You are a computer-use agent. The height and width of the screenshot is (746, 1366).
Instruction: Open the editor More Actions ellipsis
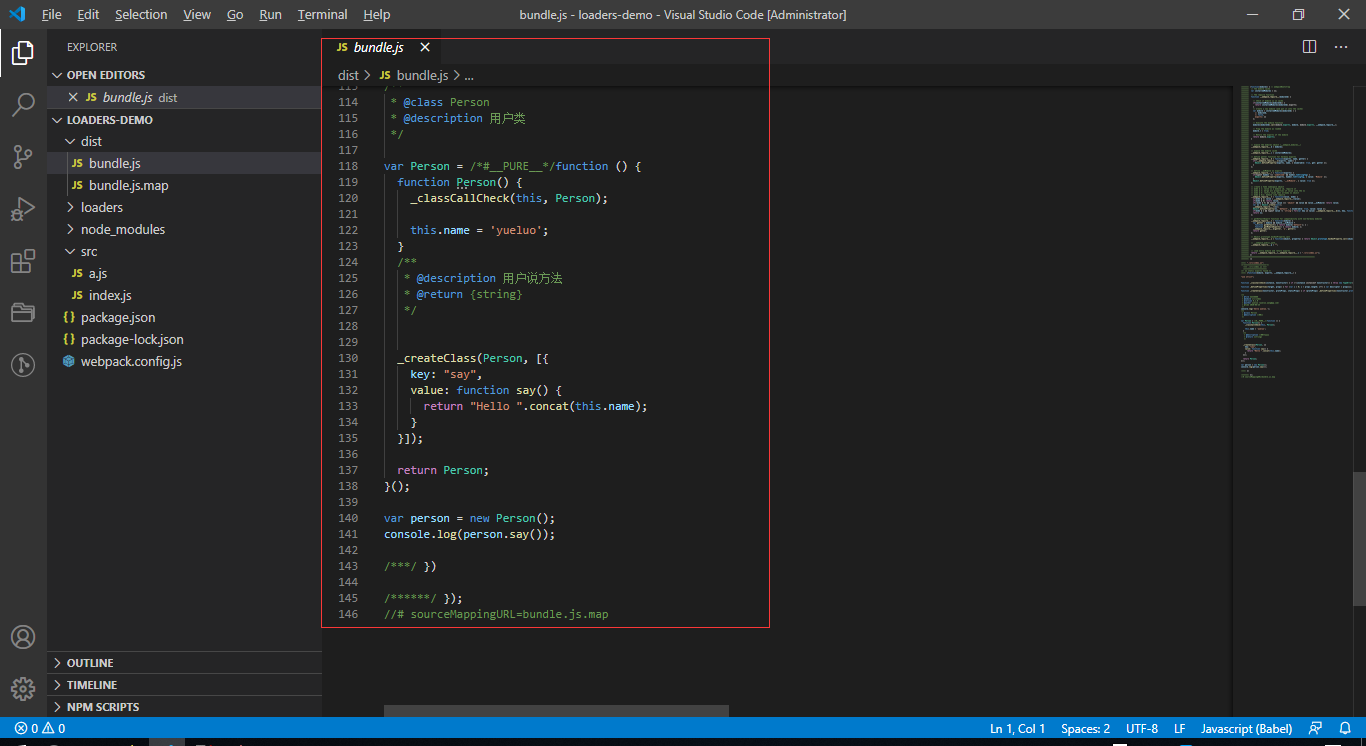(1341, 47)
